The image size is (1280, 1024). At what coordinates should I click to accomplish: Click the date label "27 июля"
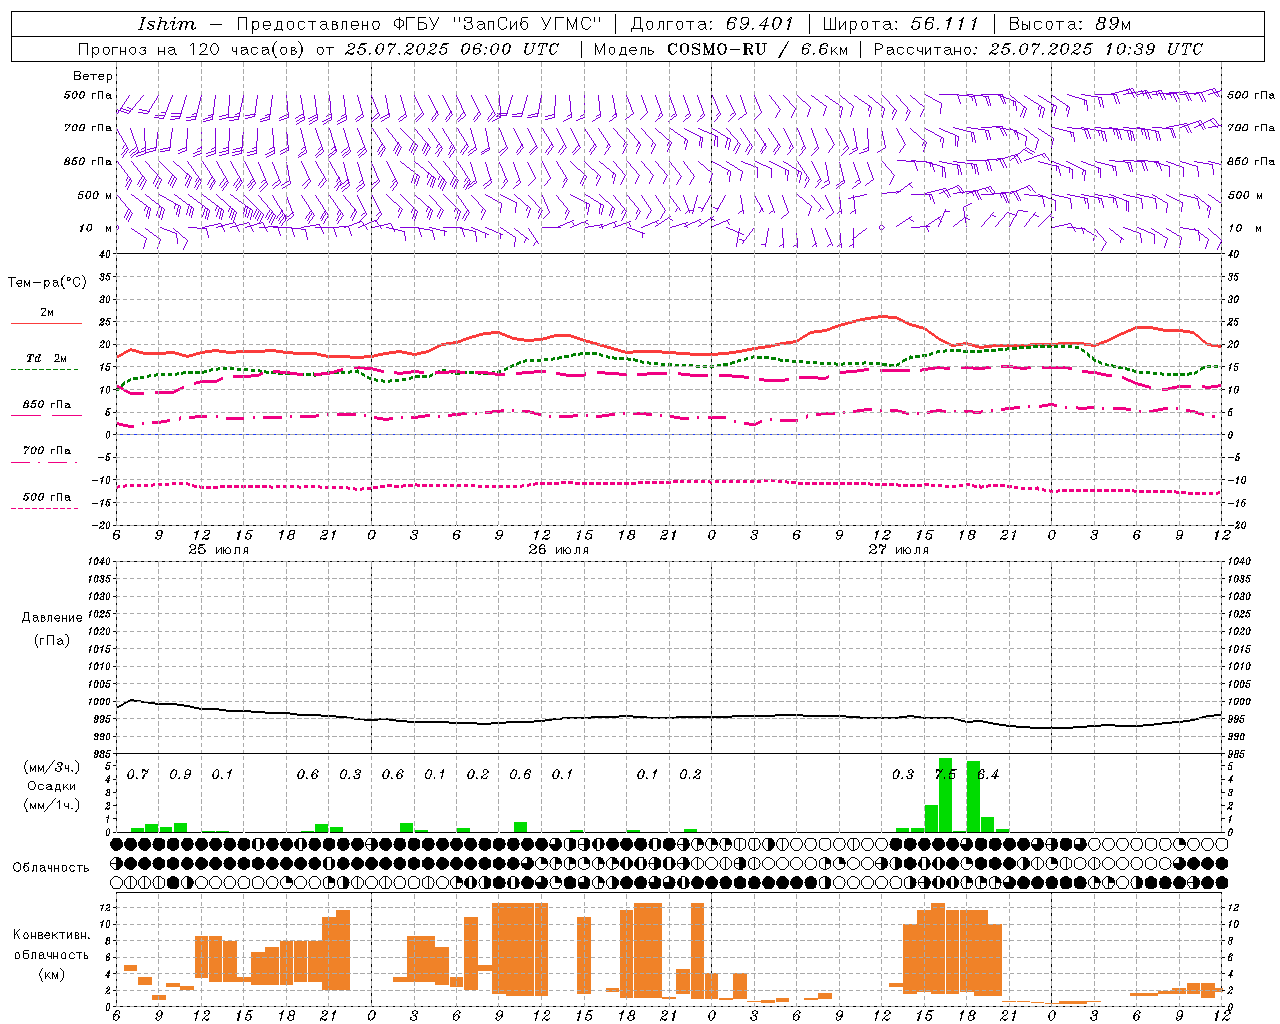pyautogui.click(x=899, y=550)
